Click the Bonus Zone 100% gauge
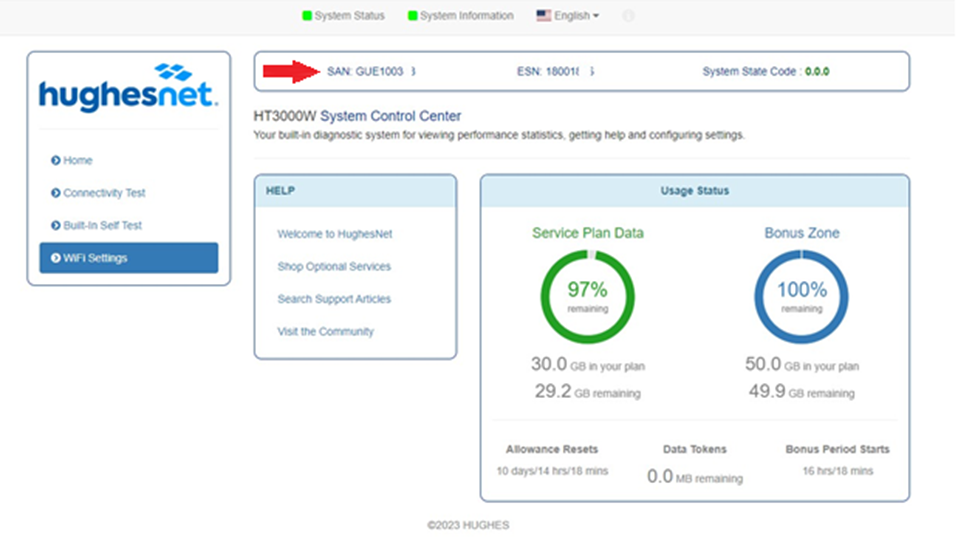Viewport: 975px width, 549px height. tap(801, 297)
